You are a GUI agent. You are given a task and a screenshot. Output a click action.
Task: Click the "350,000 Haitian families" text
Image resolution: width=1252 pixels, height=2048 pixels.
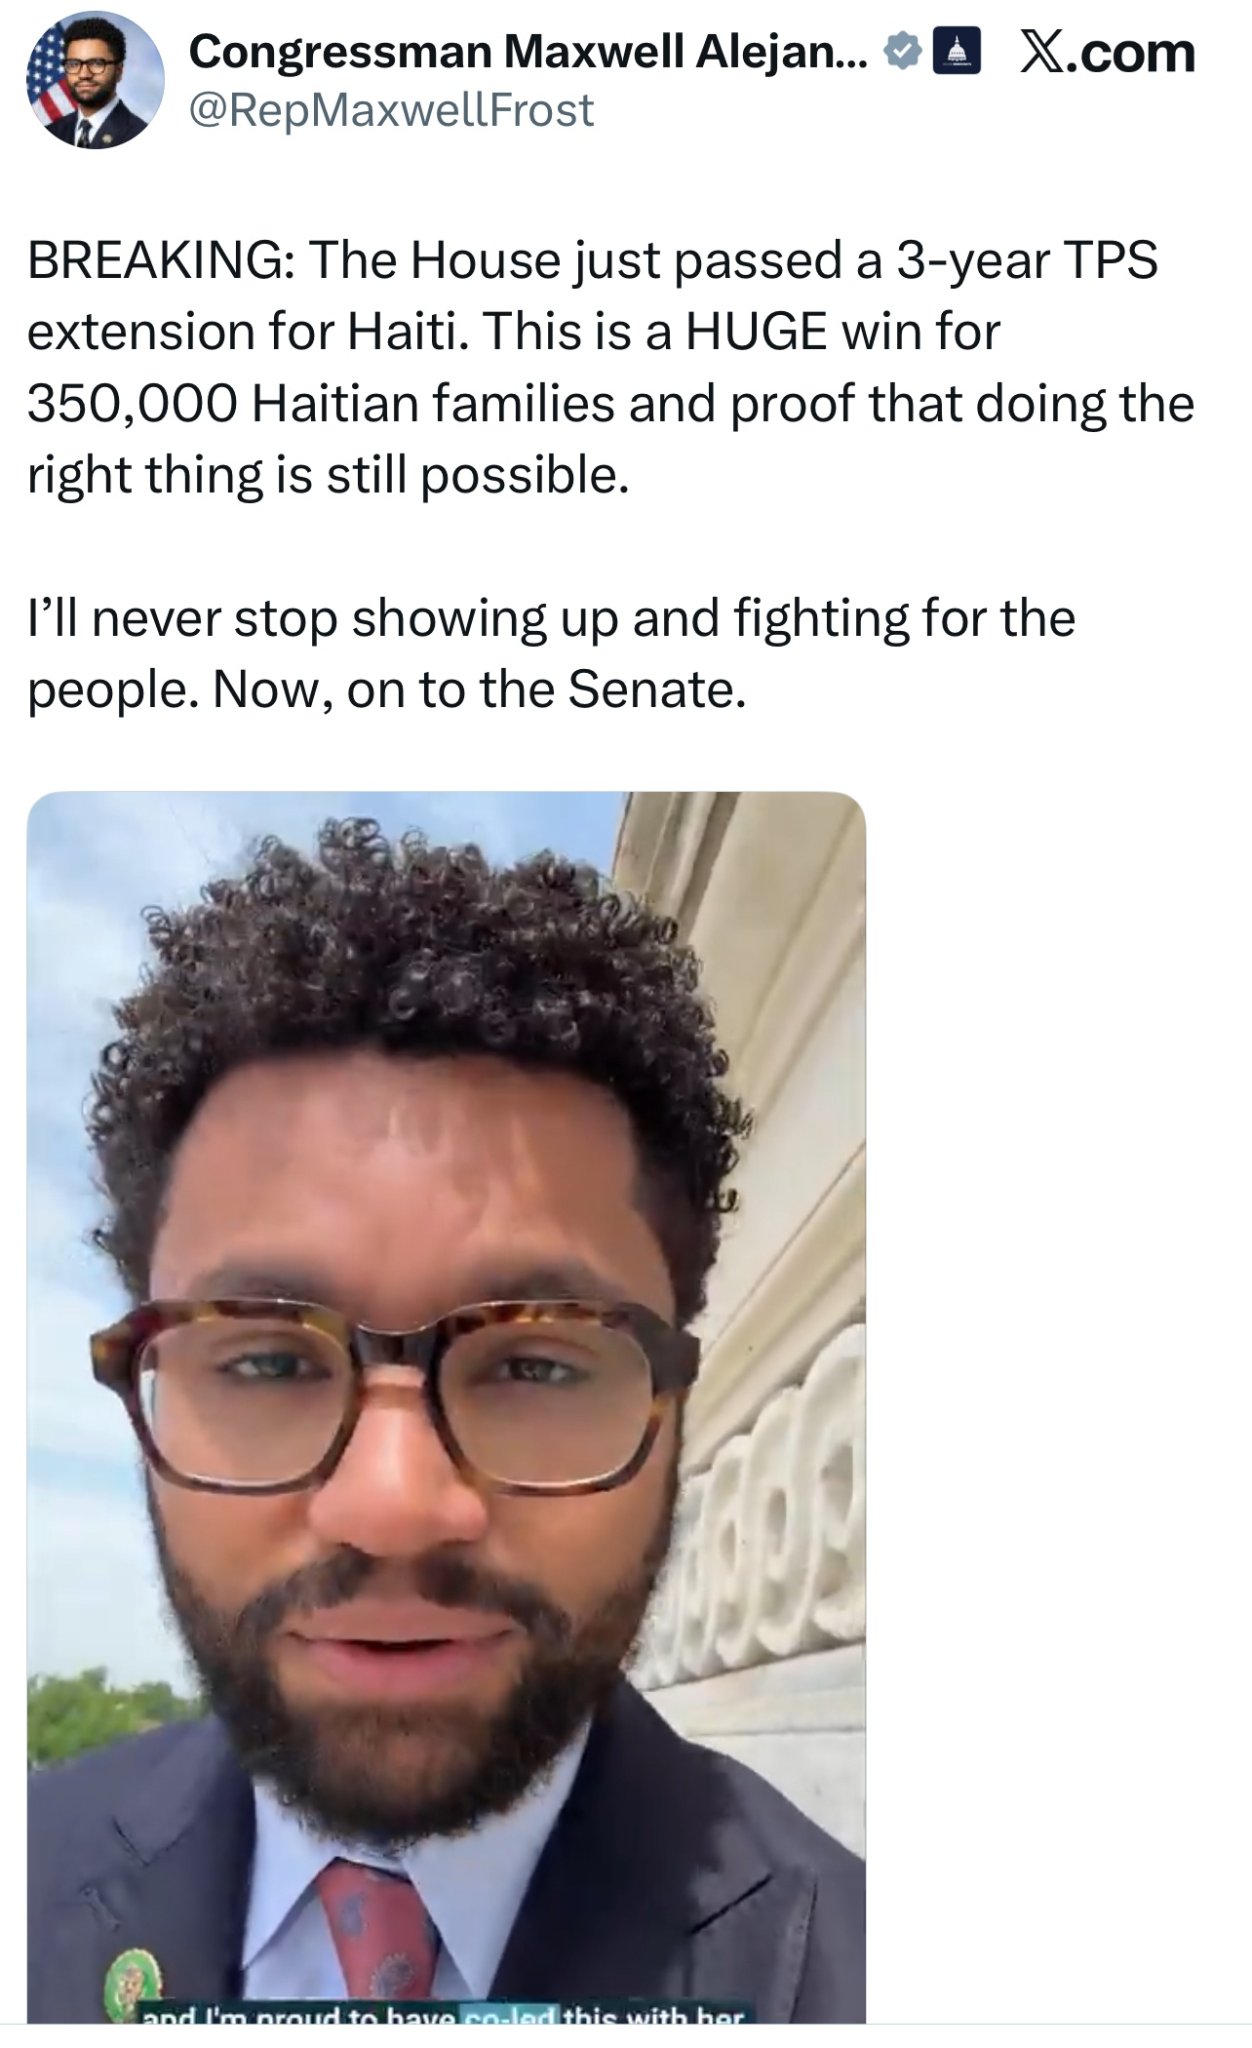pos(324,404)
